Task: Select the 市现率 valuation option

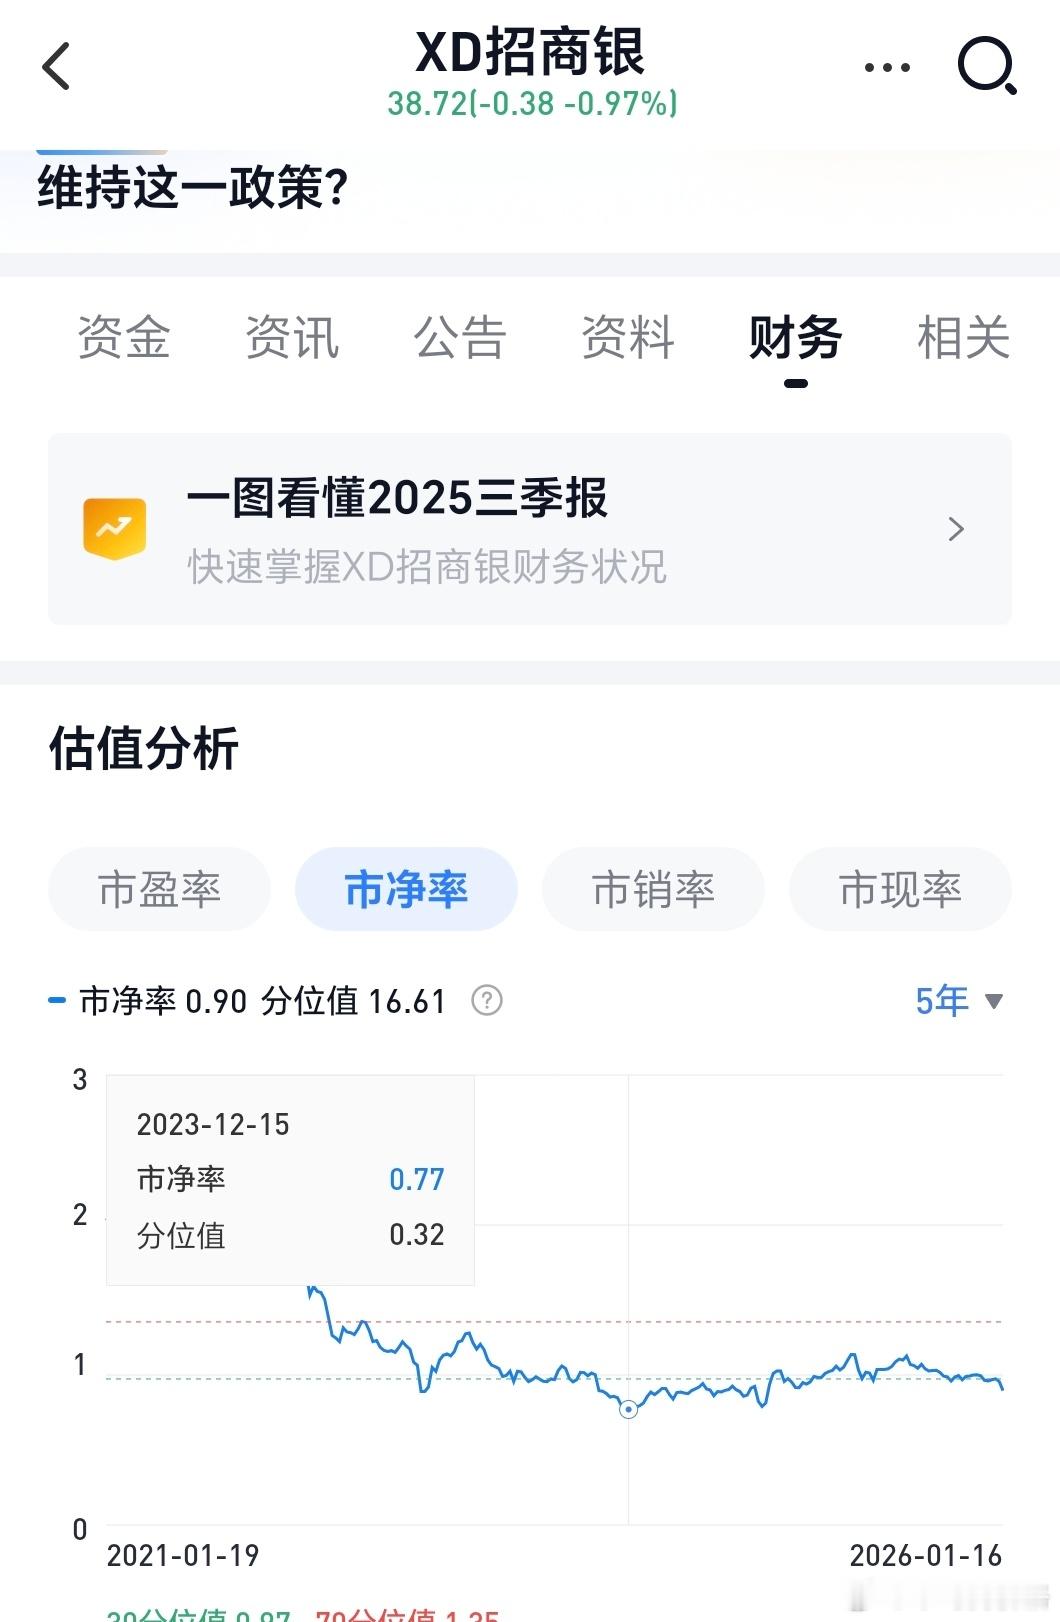Action: [x=900, y=889]
